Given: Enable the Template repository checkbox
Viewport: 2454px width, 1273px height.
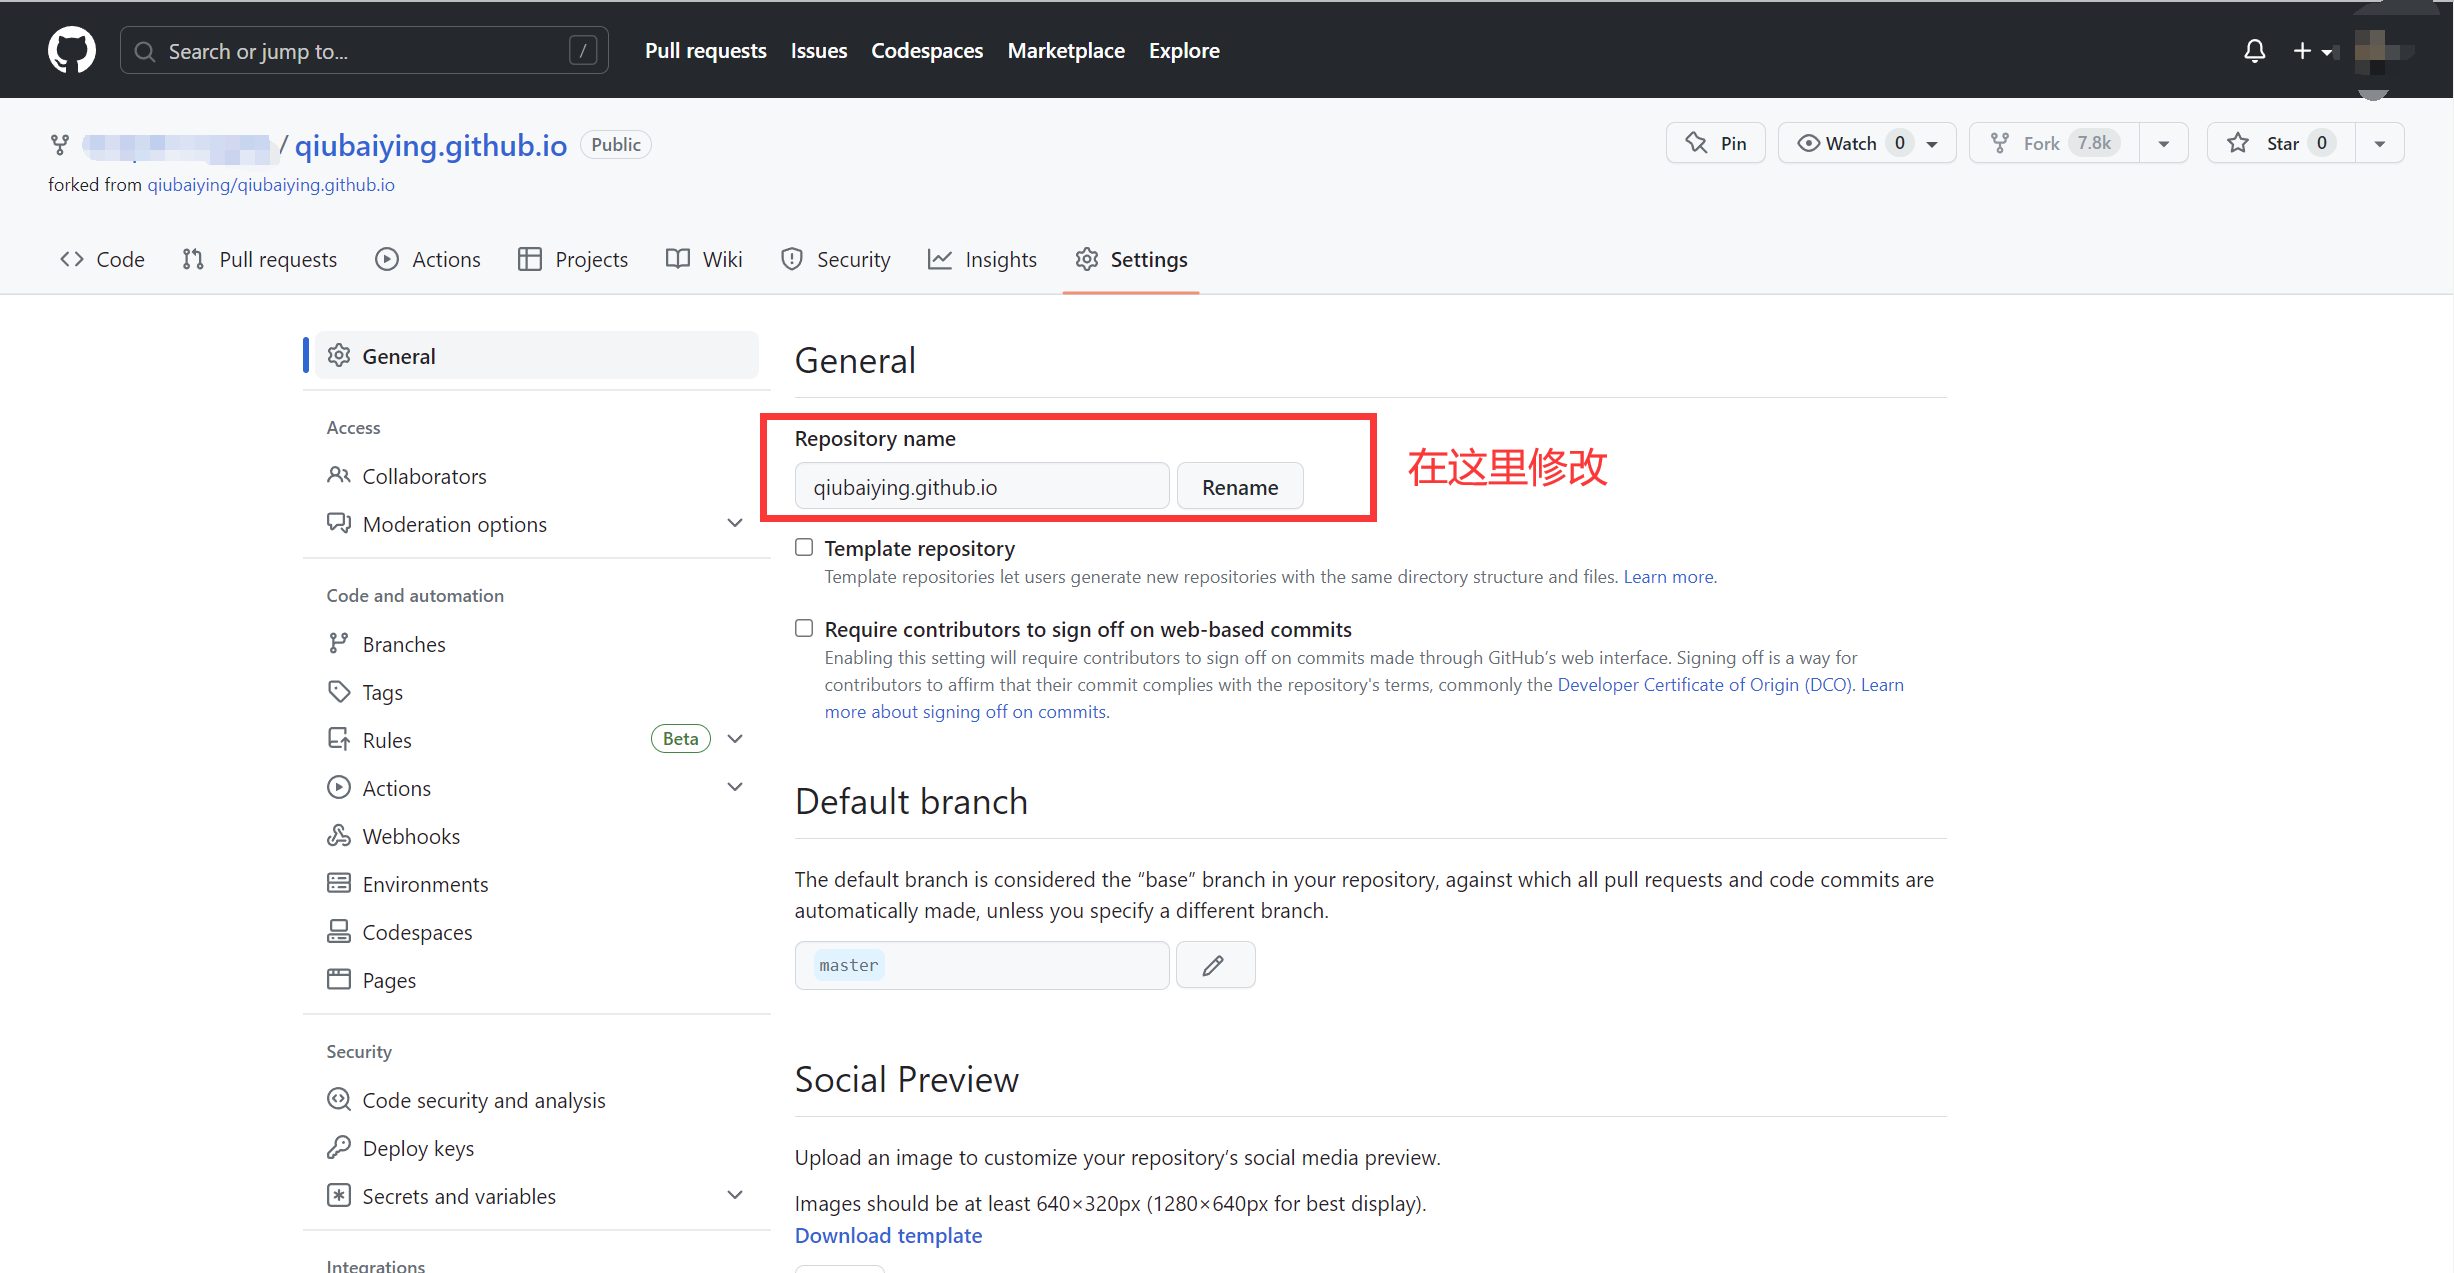Looking at the screenshot, I should coord(804,547).
